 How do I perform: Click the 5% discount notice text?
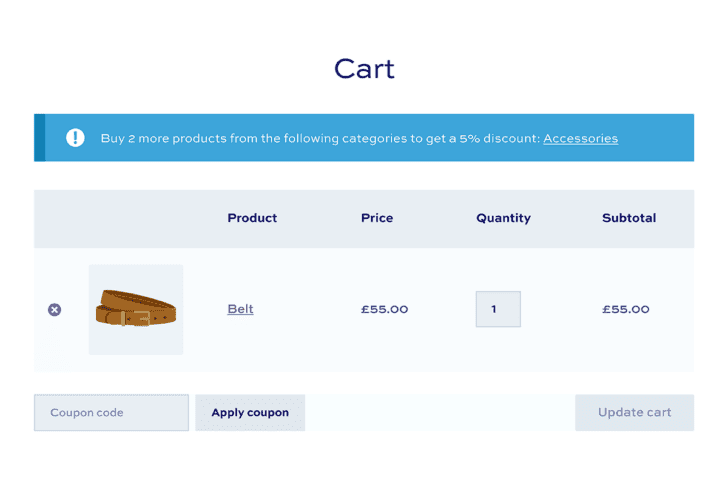tap(320, 138)
